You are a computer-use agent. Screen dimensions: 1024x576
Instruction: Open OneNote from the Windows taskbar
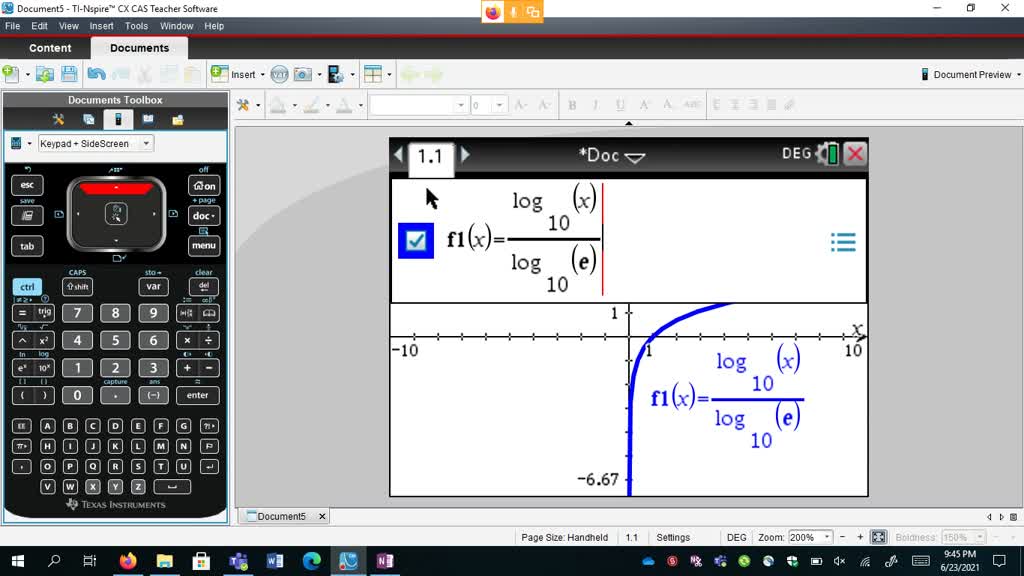385,561
